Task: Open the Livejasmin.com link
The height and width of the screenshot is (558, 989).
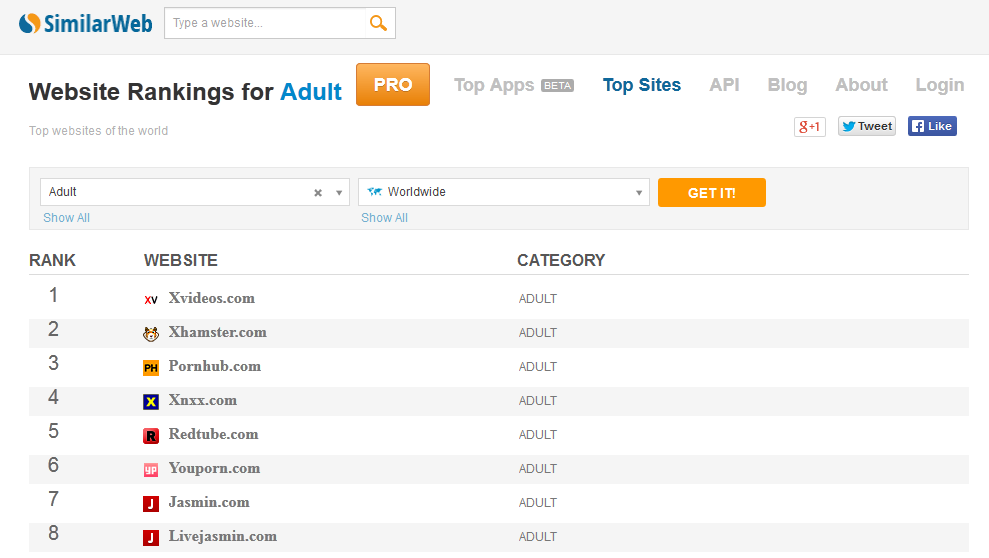Action: tap(223, 537)
